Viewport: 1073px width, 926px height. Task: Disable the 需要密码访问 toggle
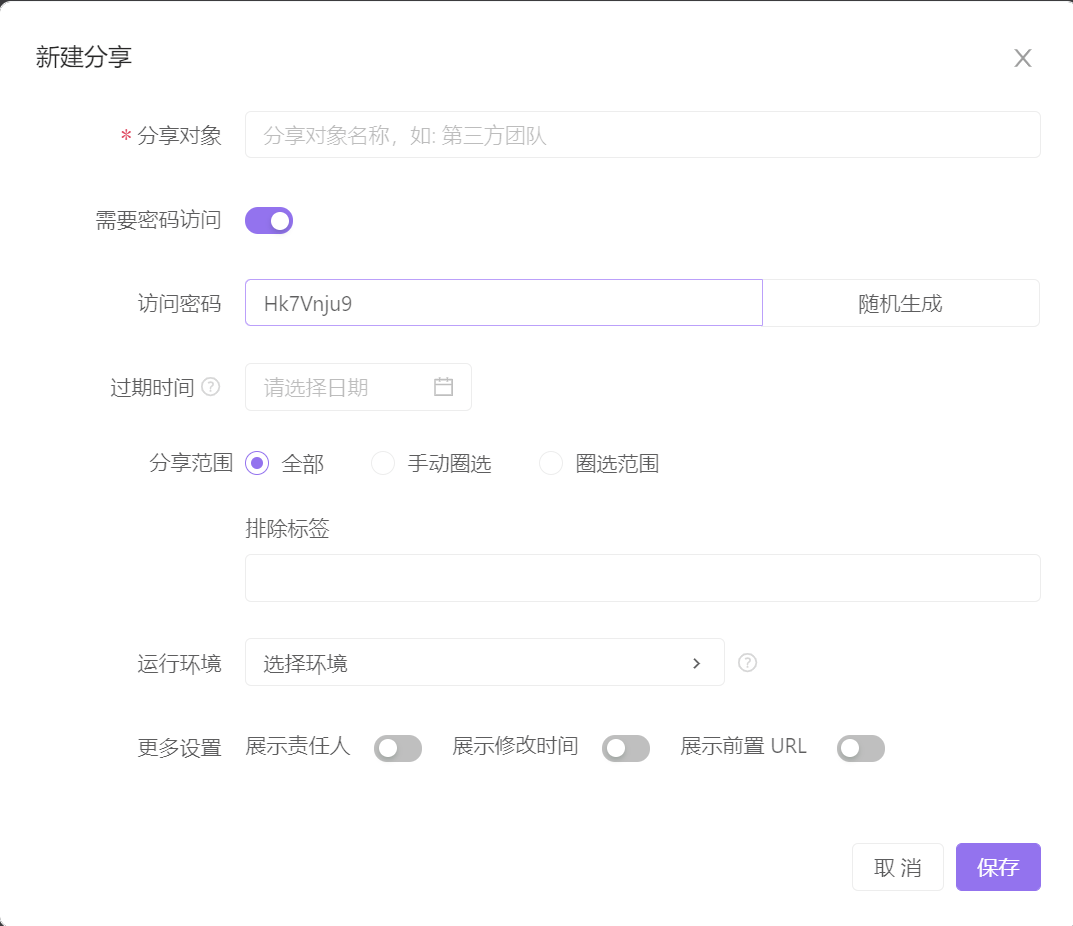pos(268,220)
